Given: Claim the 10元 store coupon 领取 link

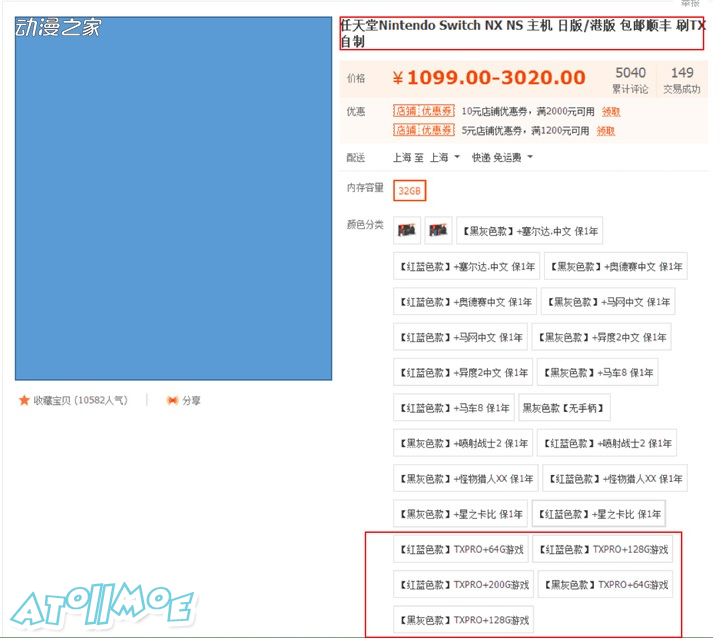Looking at the screenshot, I should tap(611, 111).
